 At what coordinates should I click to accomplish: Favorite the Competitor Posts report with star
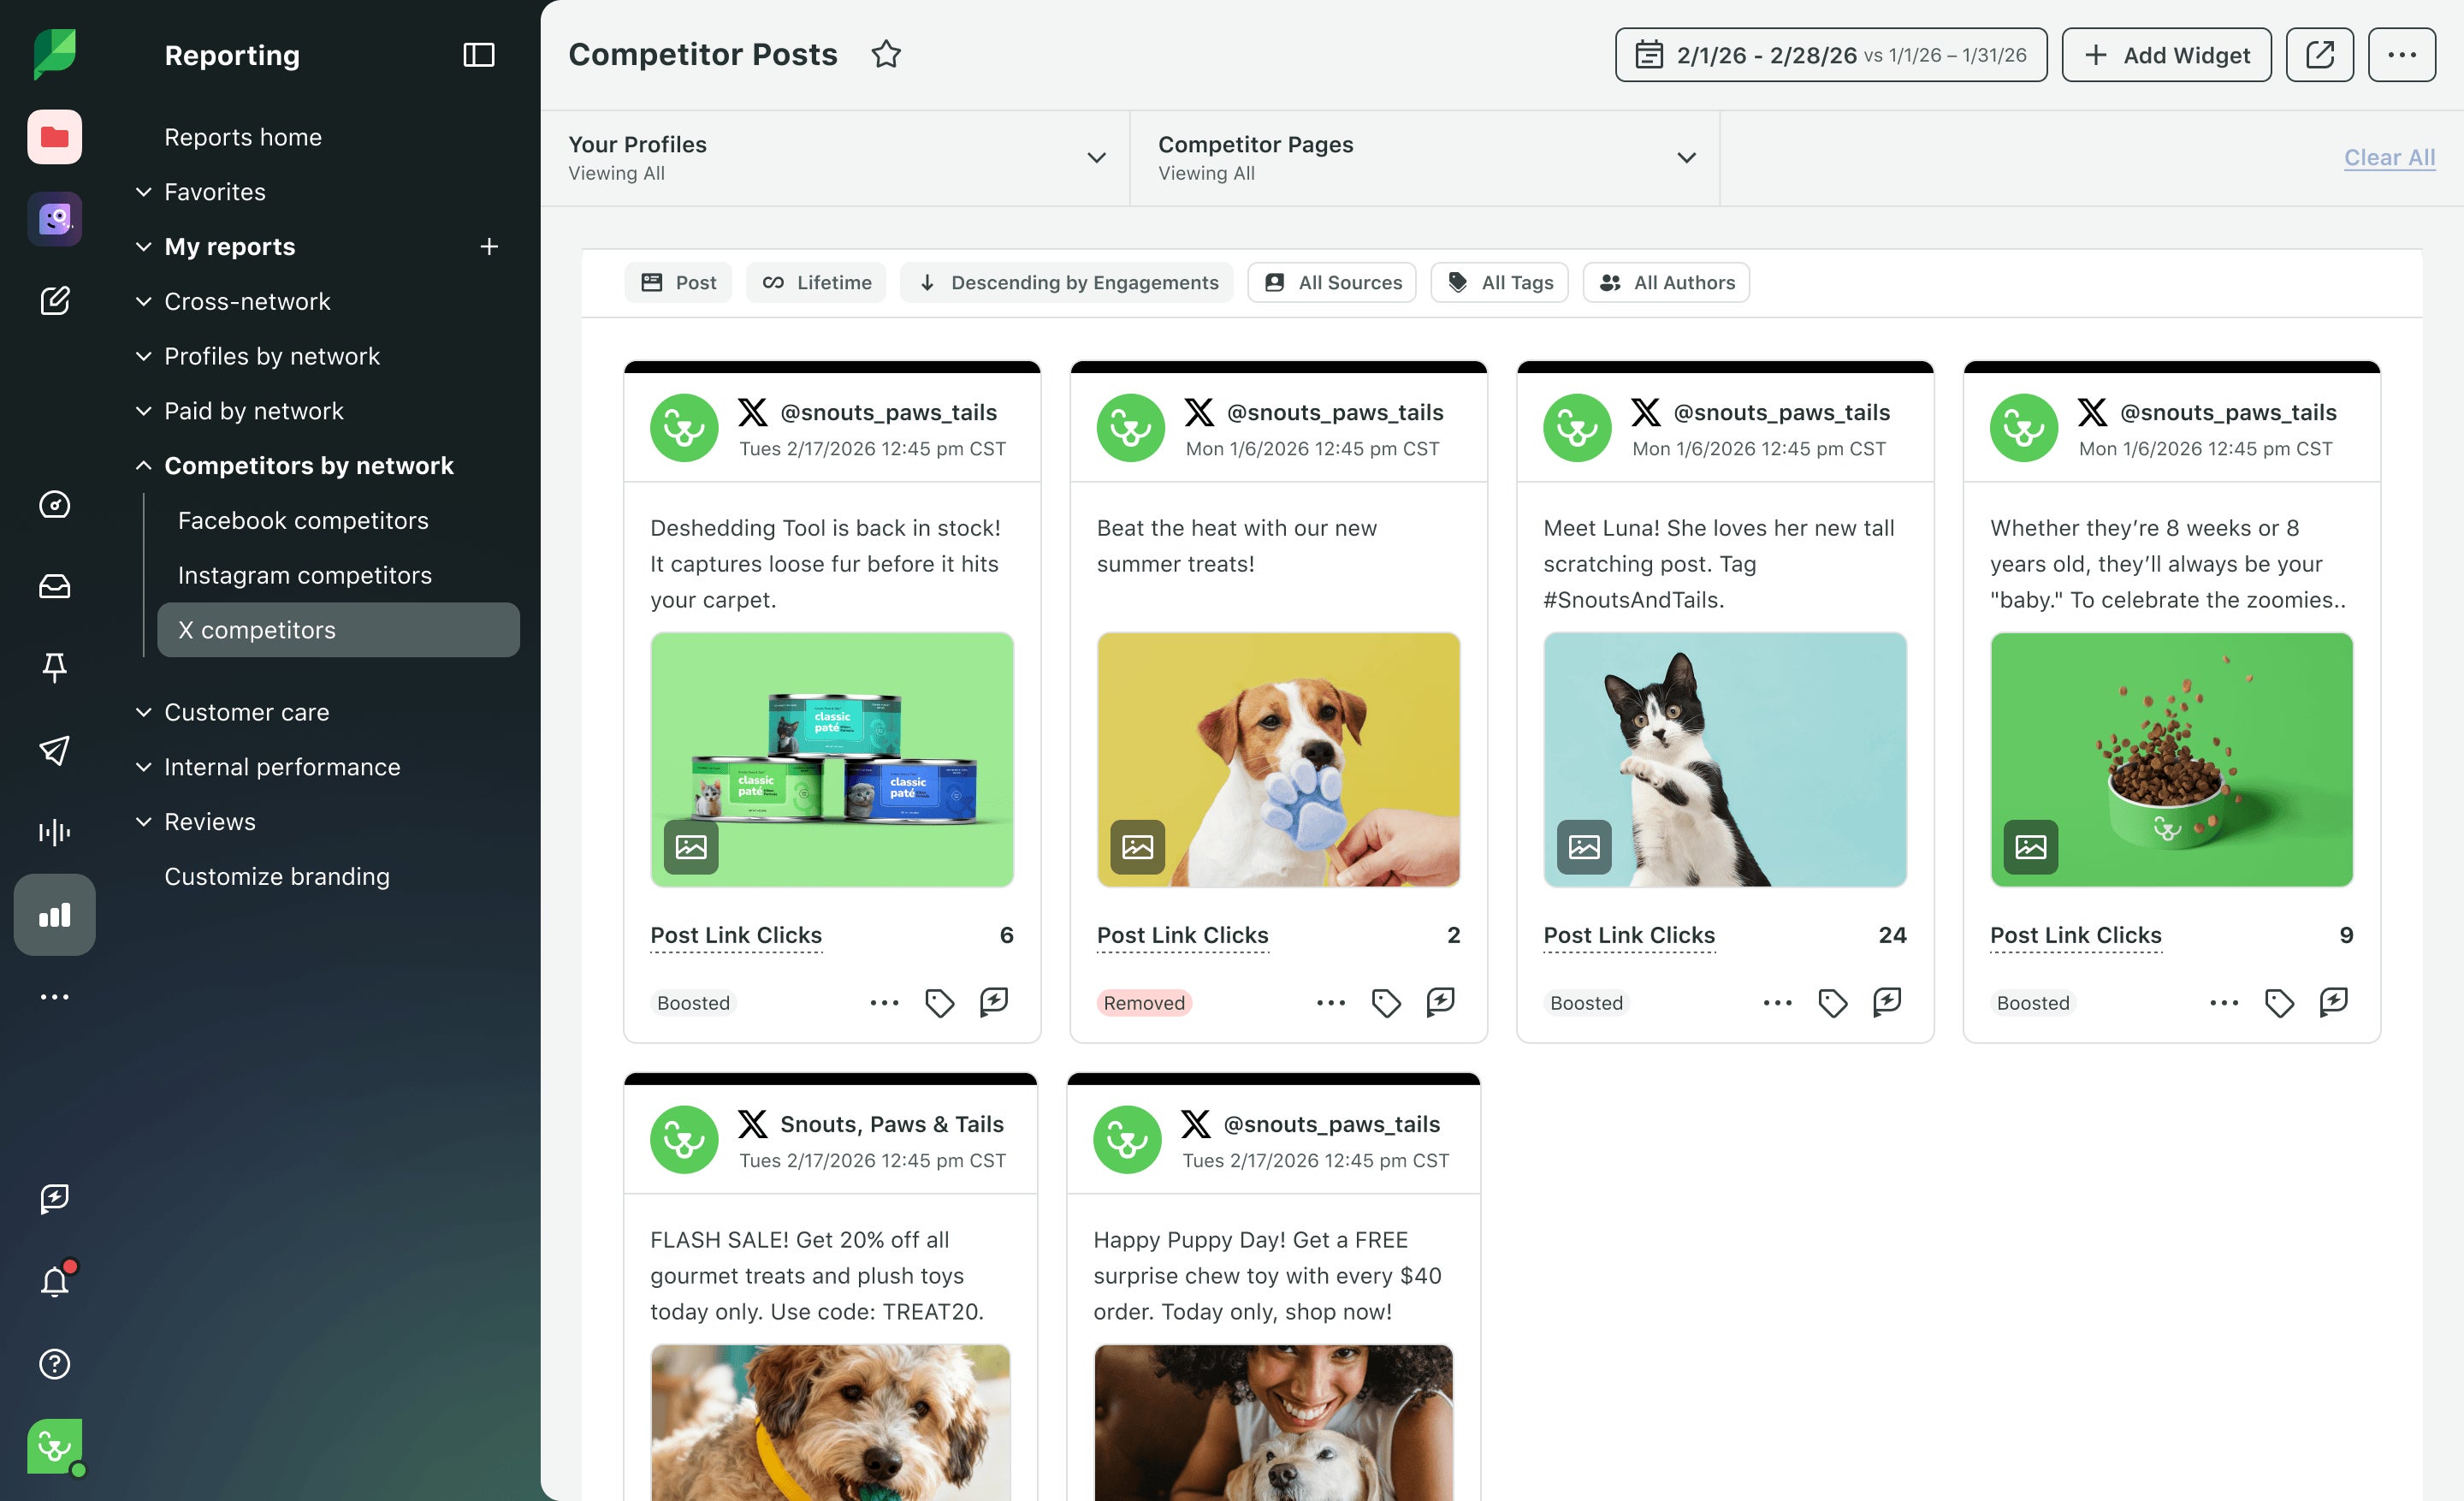886,54
